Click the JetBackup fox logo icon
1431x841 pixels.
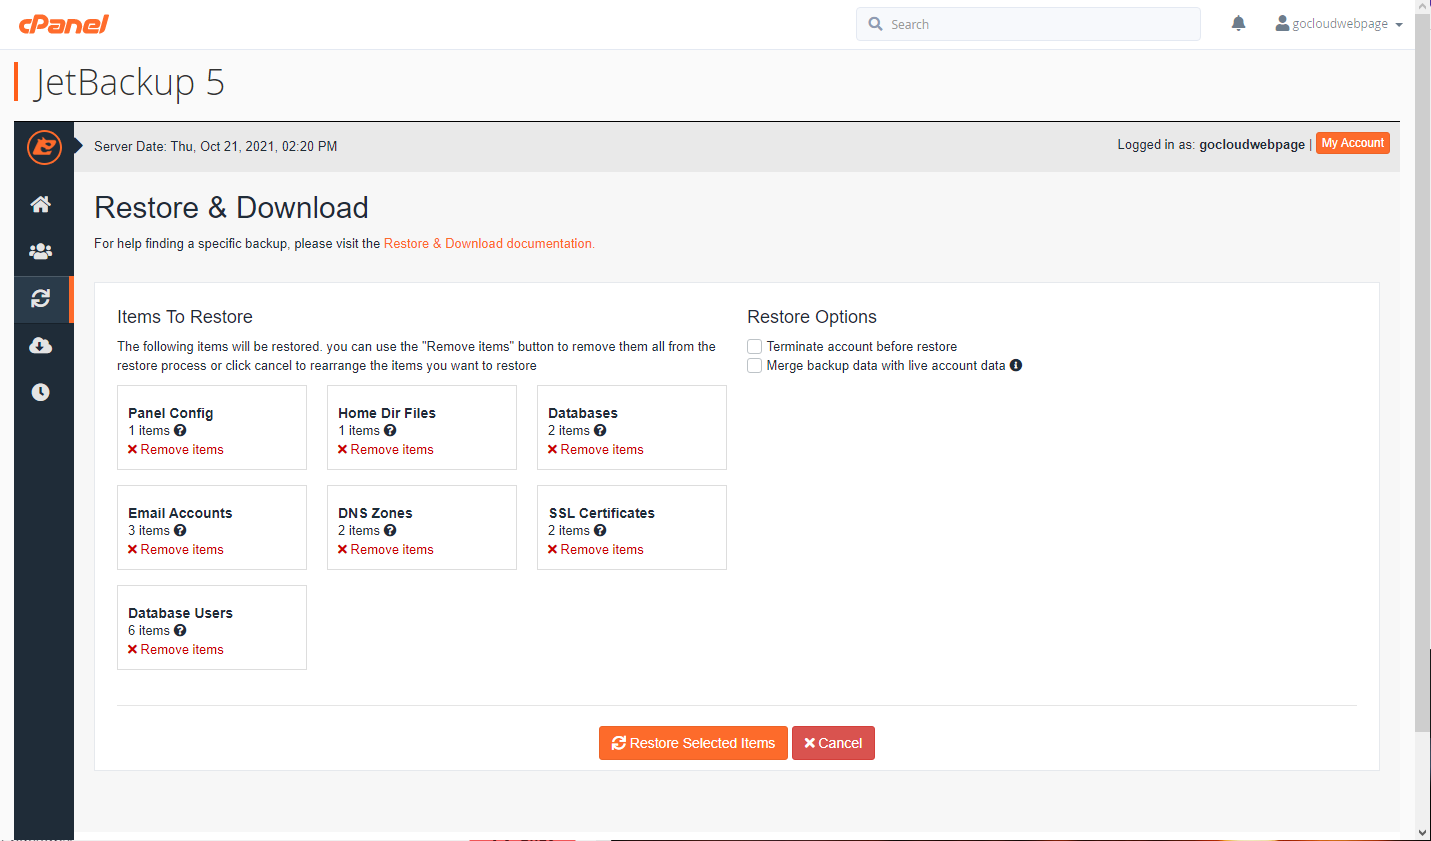[44, 147]
